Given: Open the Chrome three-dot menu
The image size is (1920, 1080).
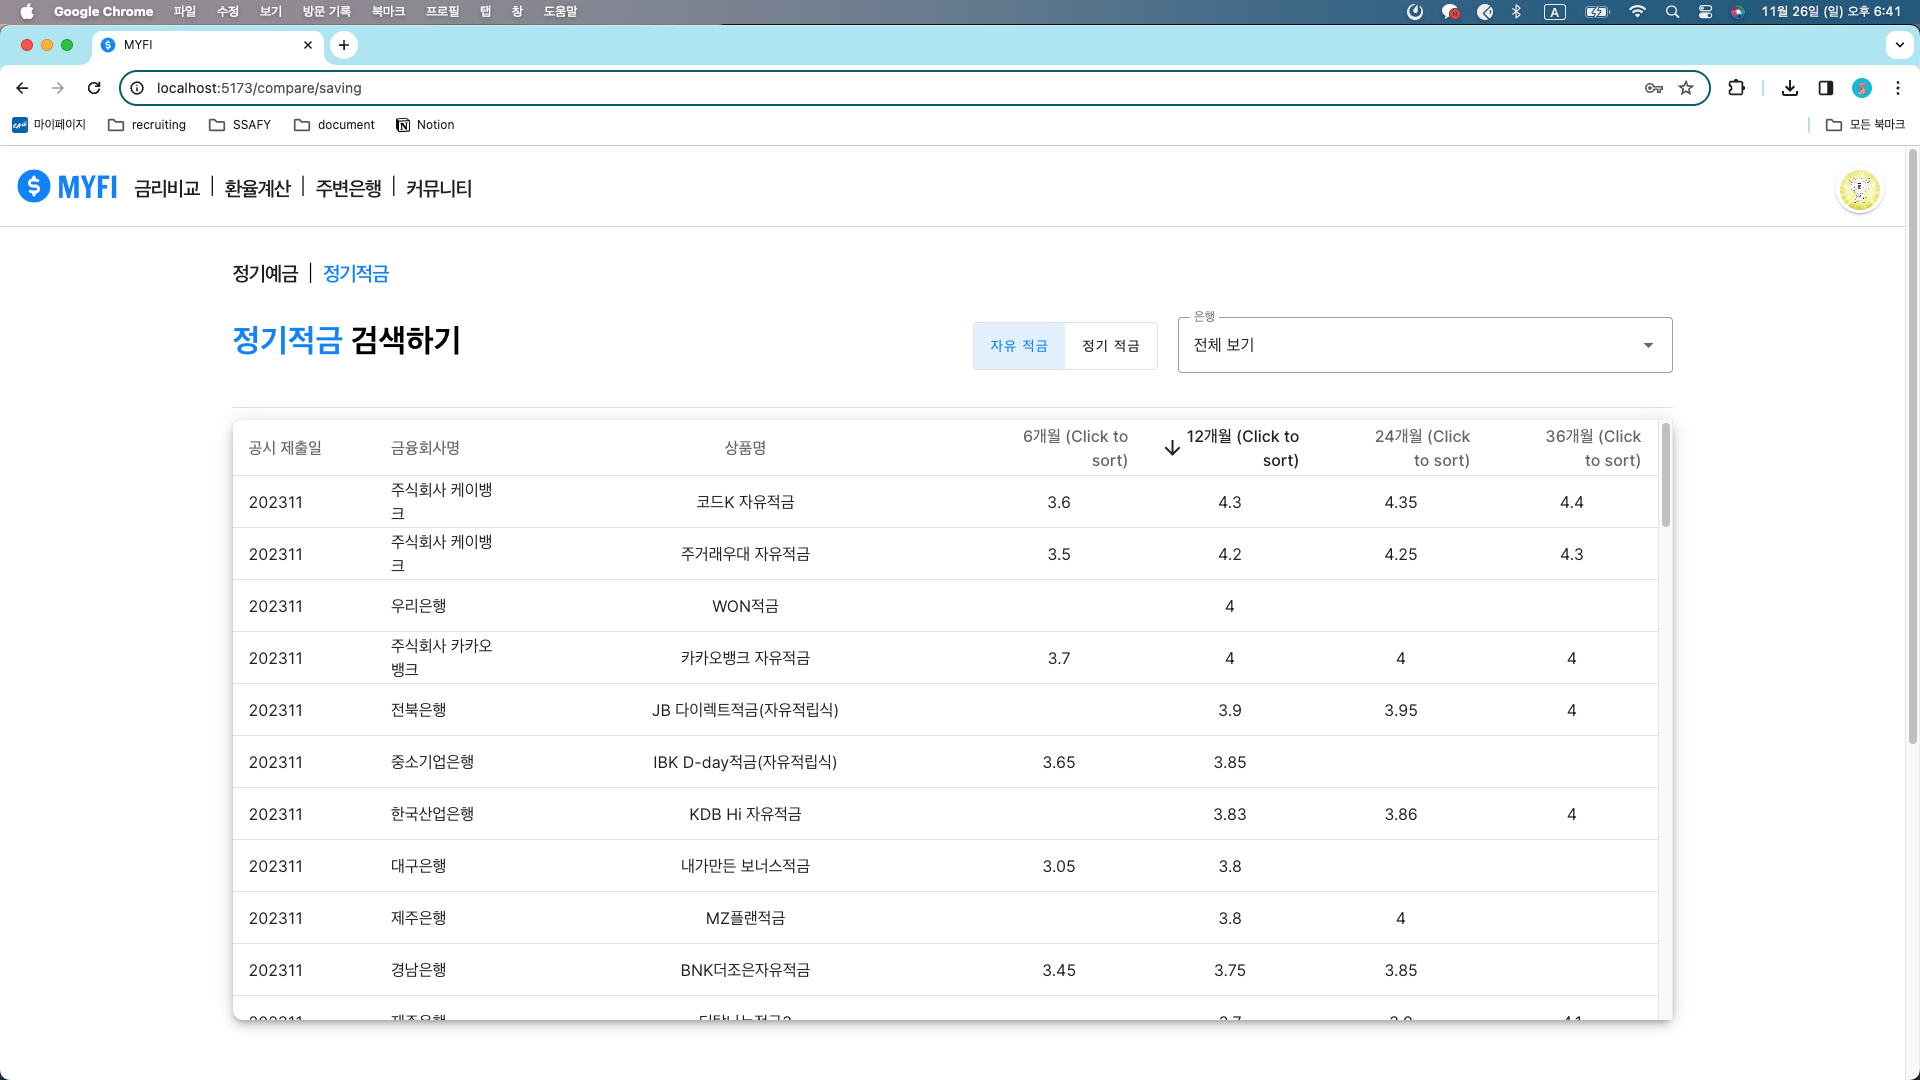Looking at the screenshot, I should click(x=1897, y=88).
